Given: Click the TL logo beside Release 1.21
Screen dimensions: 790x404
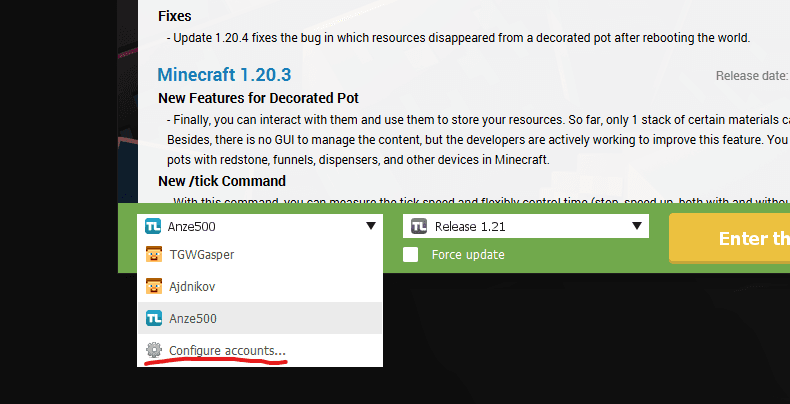Looking at the screenshot, I should tap(420, 226).
